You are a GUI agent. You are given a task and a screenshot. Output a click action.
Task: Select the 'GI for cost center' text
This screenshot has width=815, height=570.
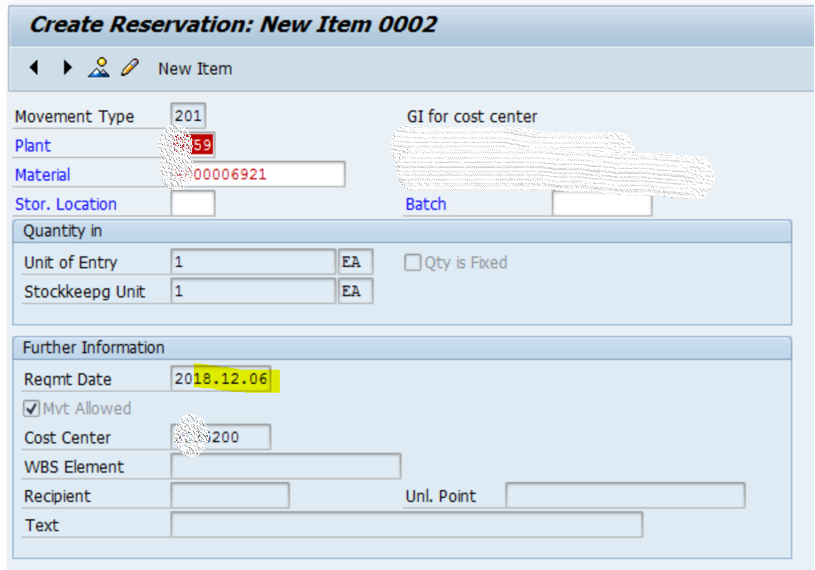tap(471, 116)
